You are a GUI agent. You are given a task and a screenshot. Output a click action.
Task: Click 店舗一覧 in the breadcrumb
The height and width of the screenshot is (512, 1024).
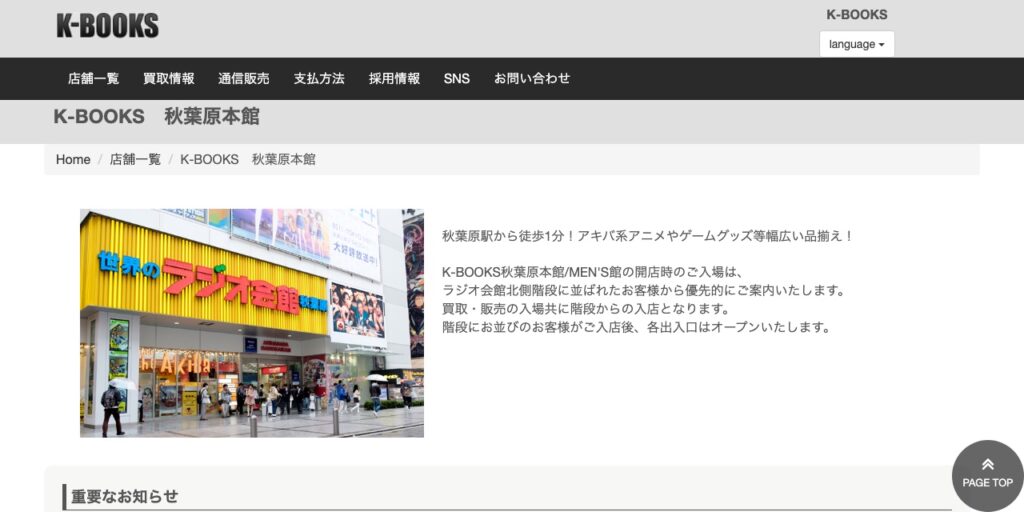(135, 159)
